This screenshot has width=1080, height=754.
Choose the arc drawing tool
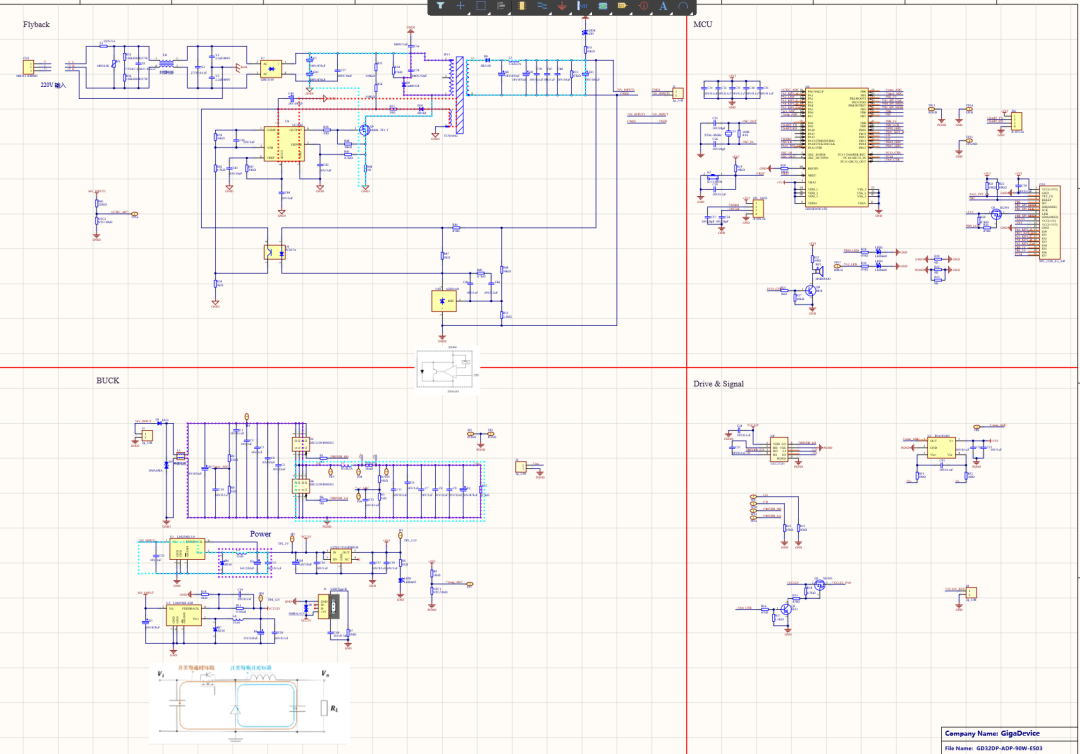pyautogui.click(x=683, y=6)
